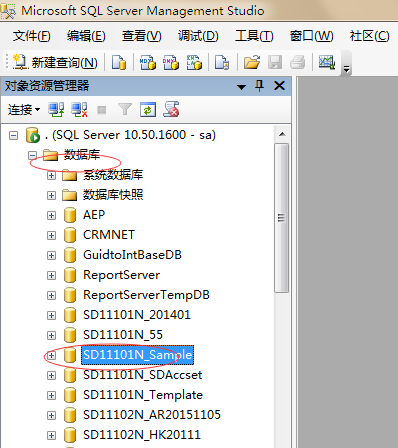This screenshot has width=398, height=448.
Task: Open the SQL Server Compact Query icon
Action: point(222,62)
